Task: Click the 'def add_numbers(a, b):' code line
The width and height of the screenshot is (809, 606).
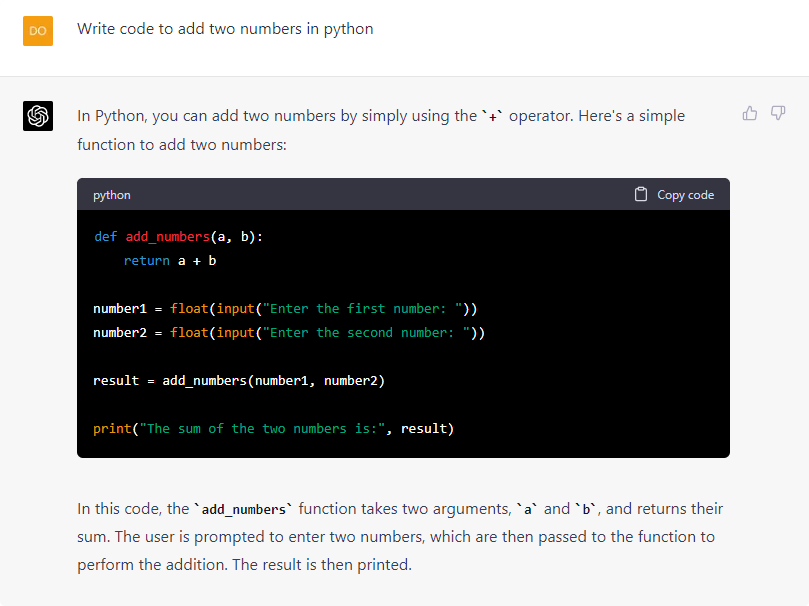Action: pyautogui.click(x=179, y=237)
